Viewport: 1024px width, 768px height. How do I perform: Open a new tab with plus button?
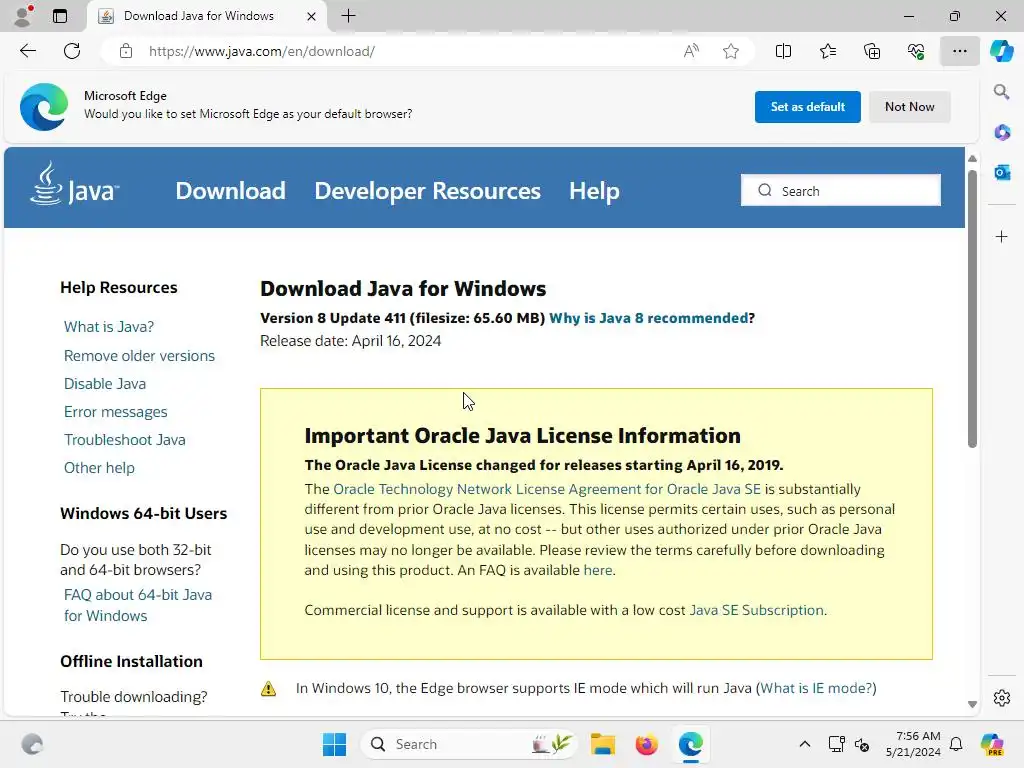(x=349, y=16)
